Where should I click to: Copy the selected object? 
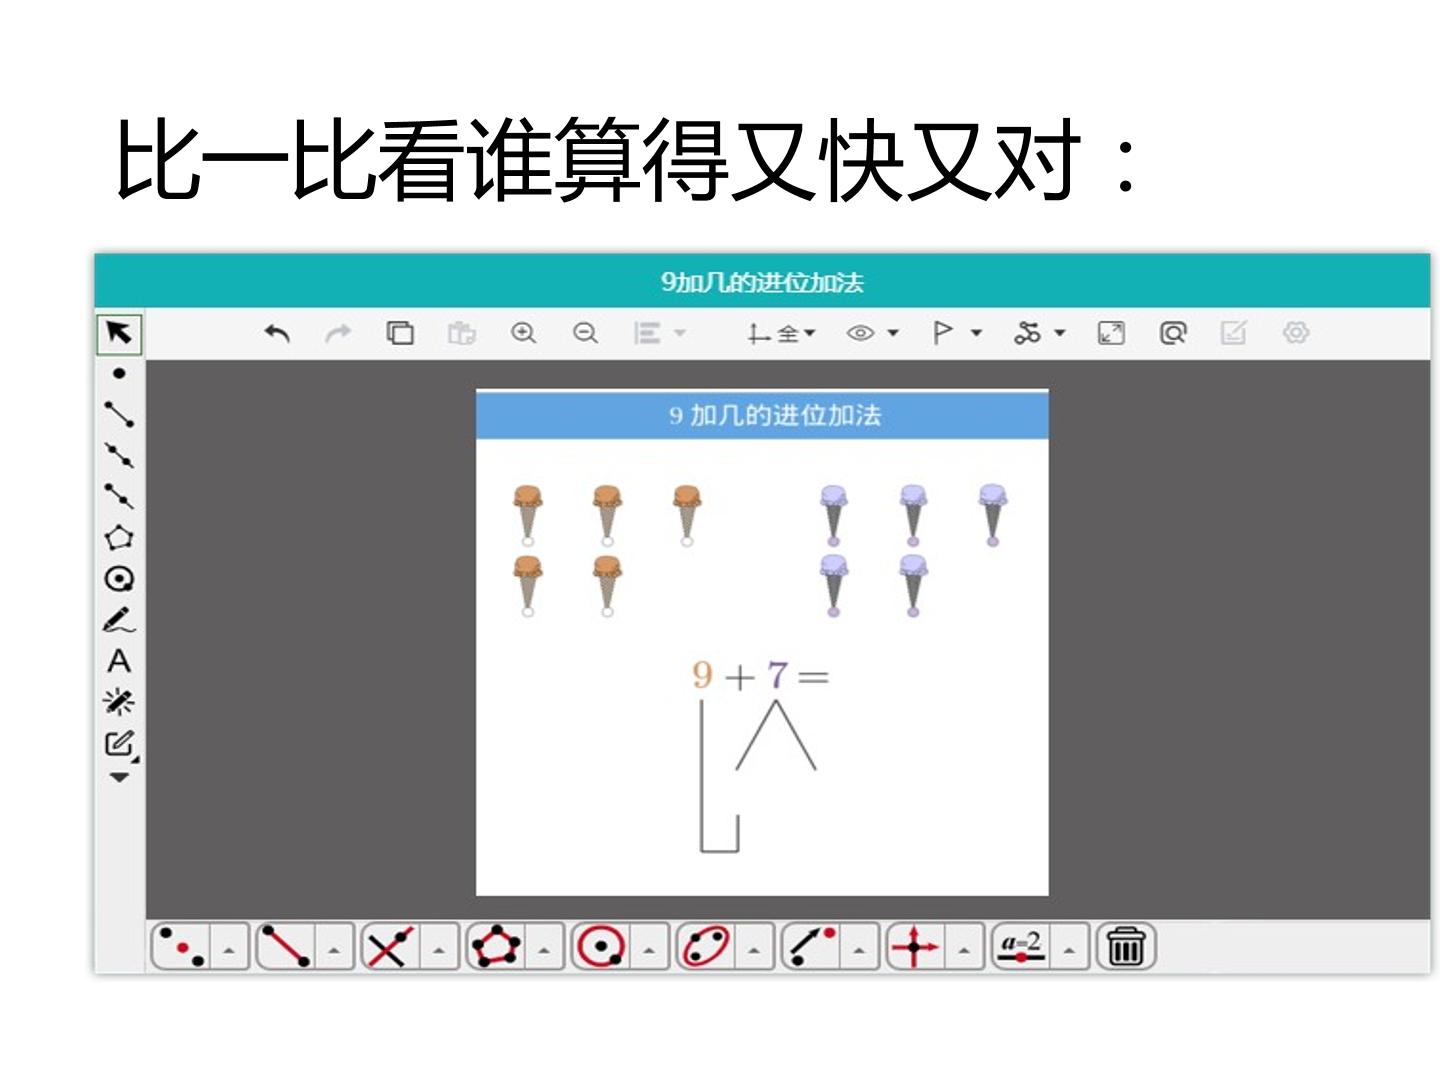(x=400, y=333)
